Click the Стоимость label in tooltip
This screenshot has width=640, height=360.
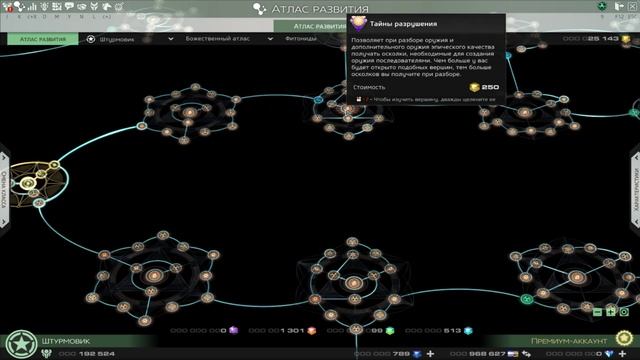pos(369,87)
